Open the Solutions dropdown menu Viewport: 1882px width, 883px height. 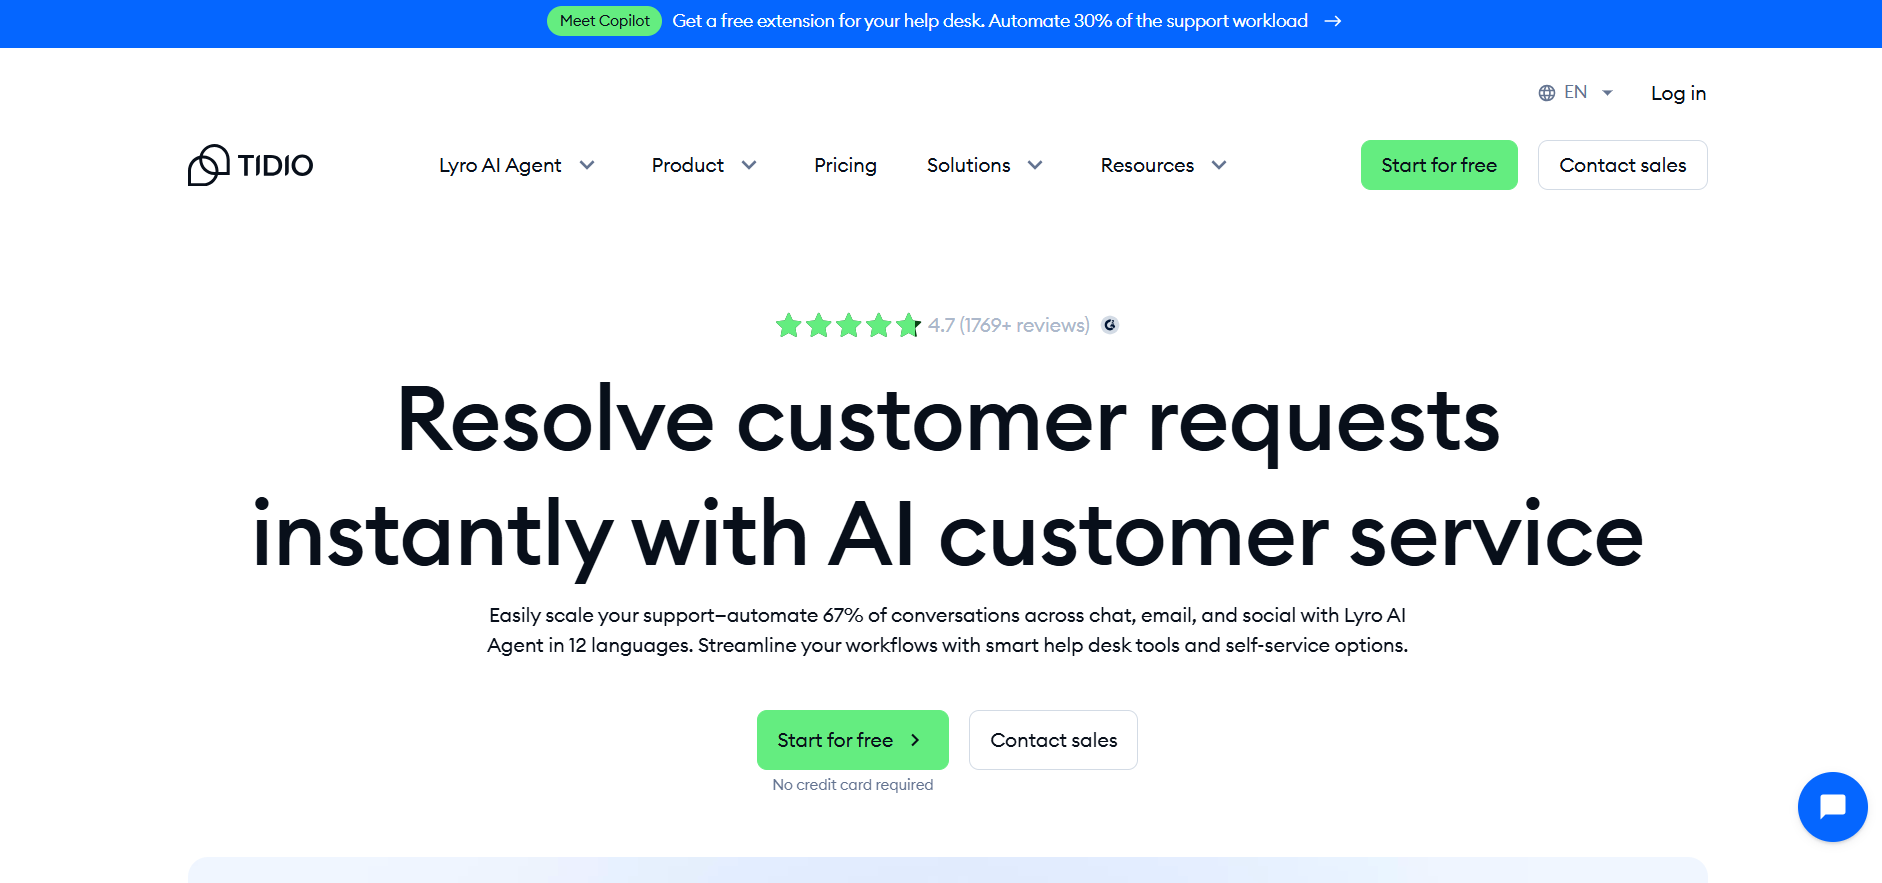pyautogui.click(x=985, y=165)
